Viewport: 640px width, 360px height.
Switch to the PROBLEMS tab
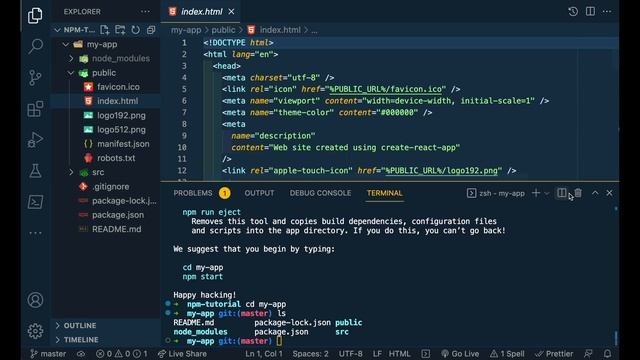[x=193, y=193]
